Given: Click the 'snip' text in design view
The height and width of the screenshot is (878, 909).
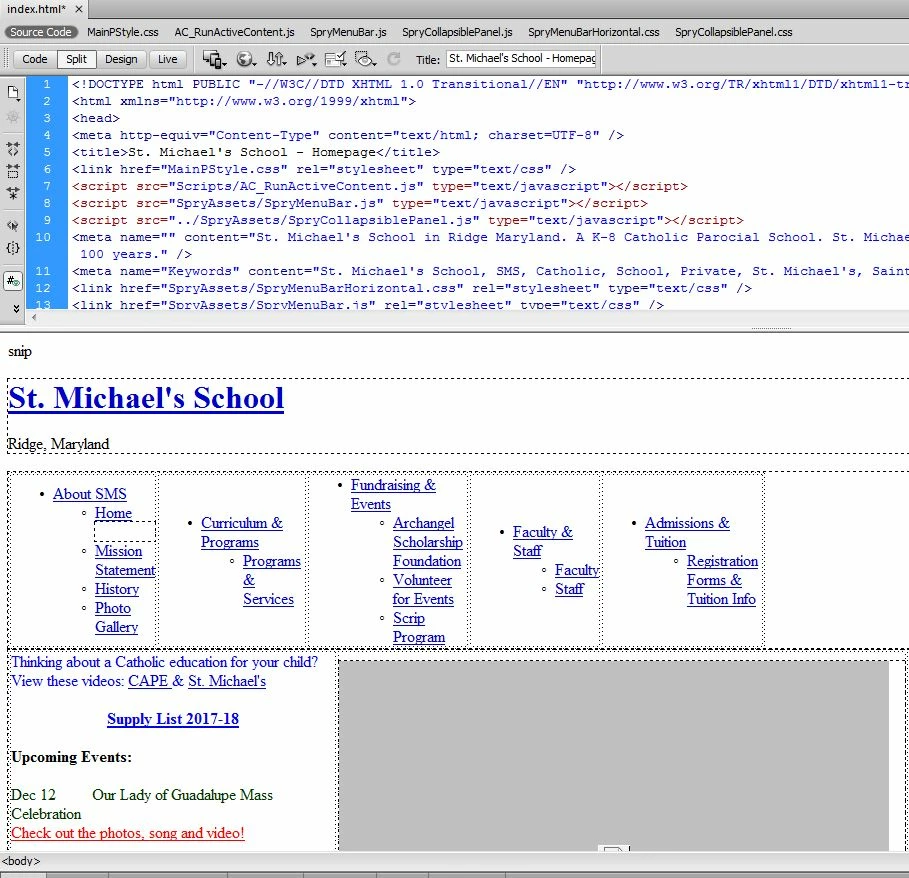Looking at the screenshot, I should click(x=20, y=351).
